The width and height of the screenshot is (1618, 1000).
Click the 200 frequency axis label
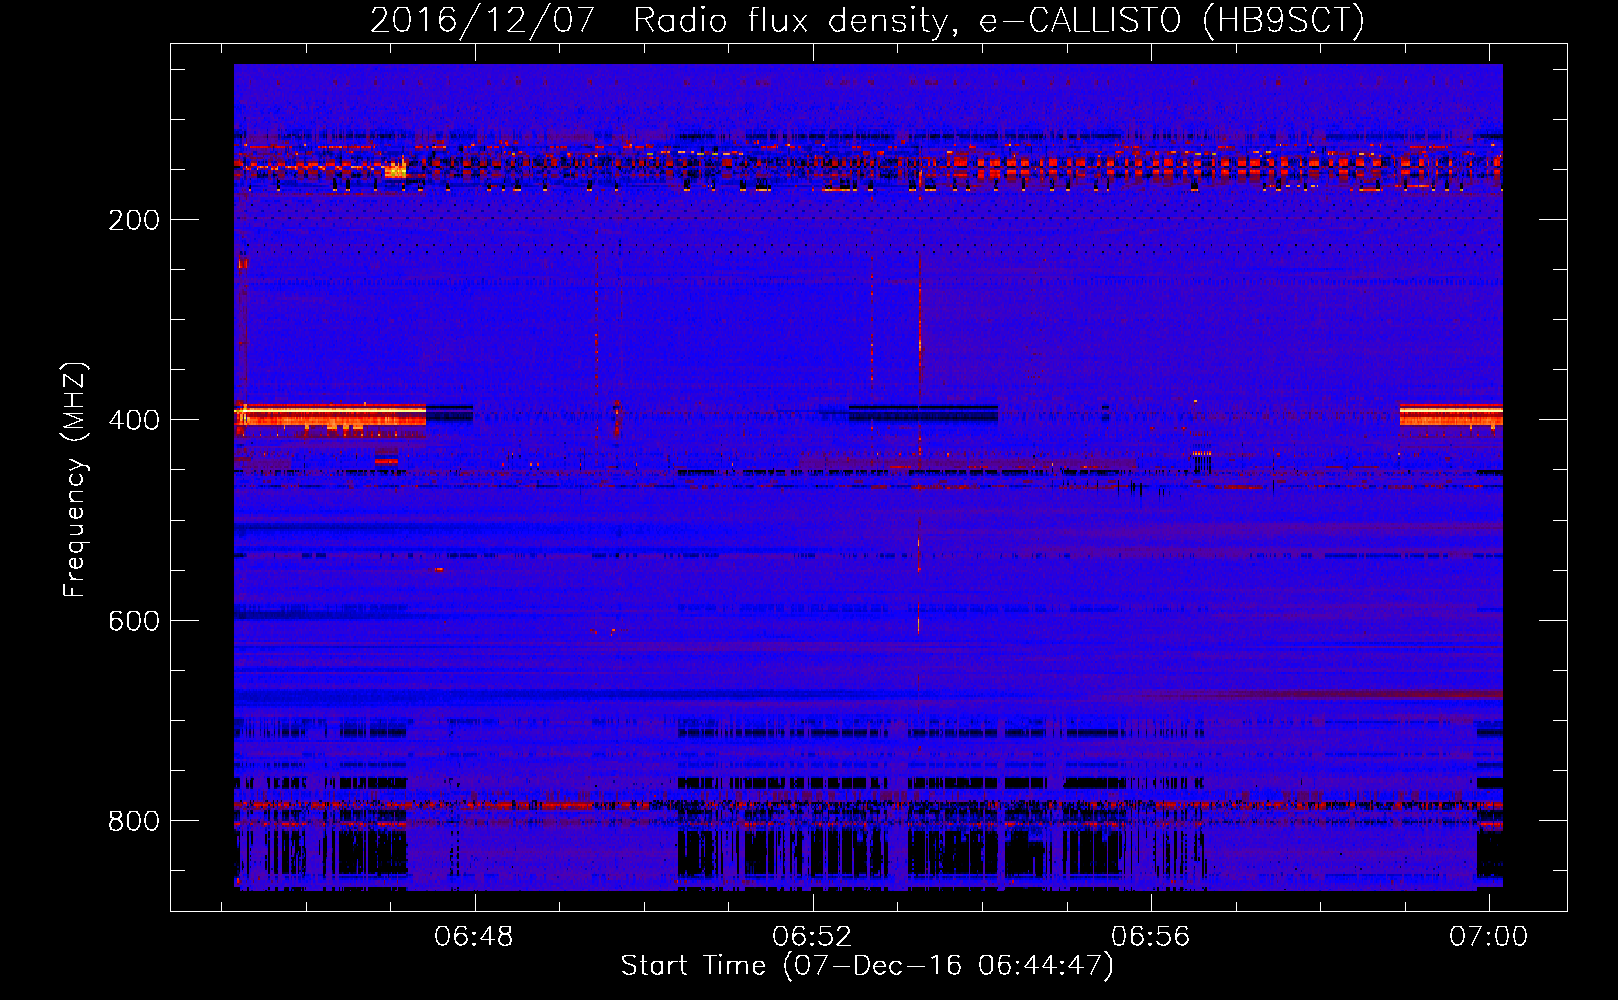tap(134, 220)
